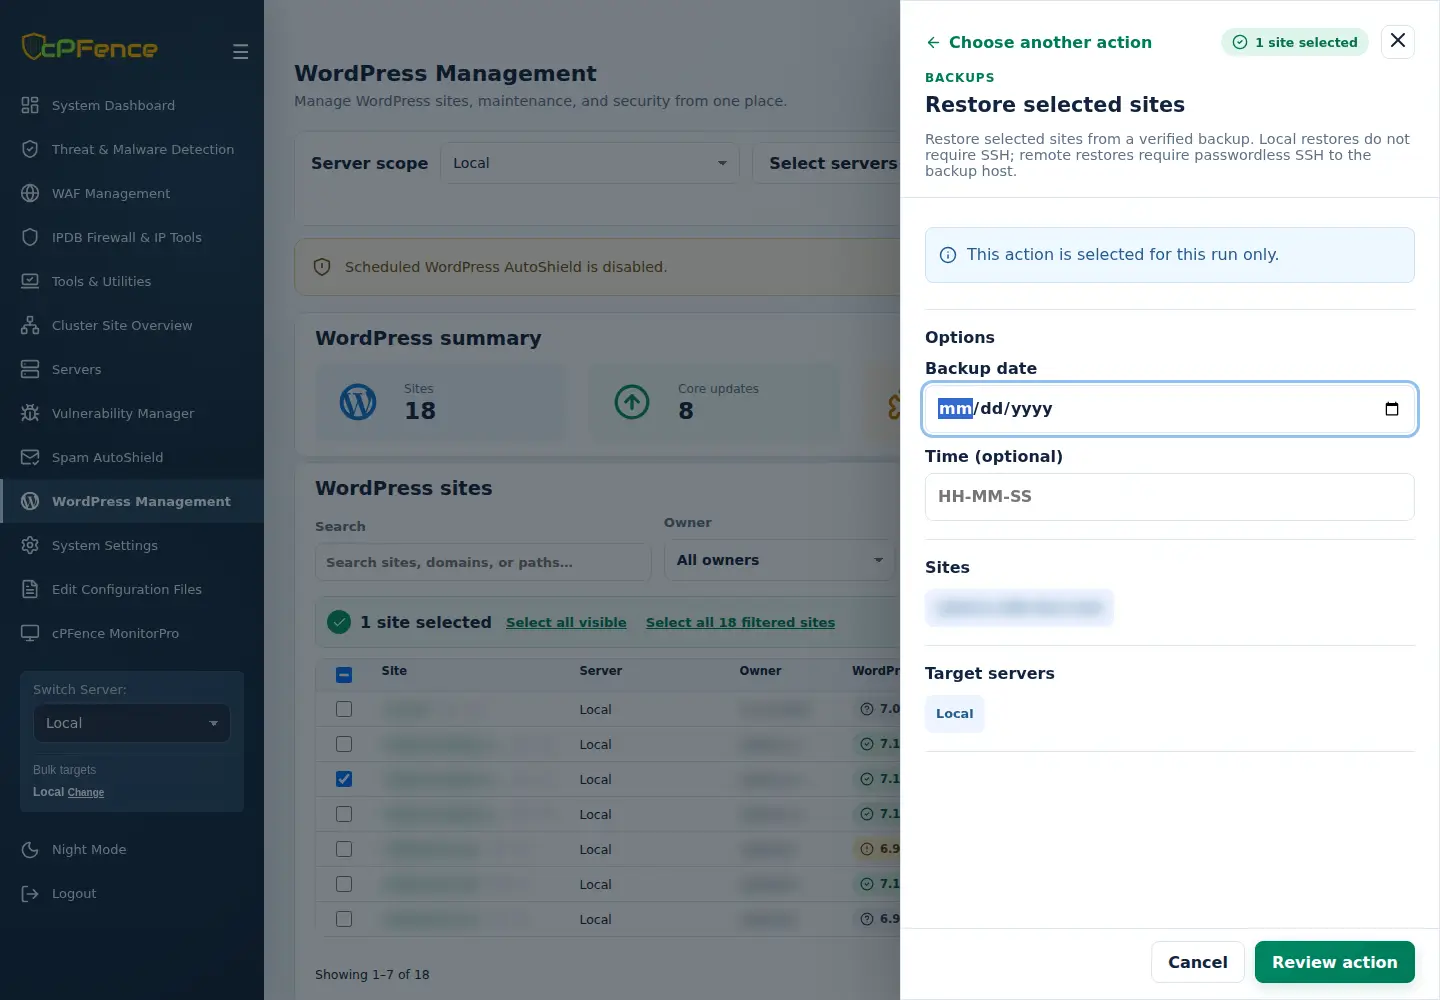Open System Dashboard from the sidebar
Screen dimensions: 1440x1000
click(x=113, y=105)
